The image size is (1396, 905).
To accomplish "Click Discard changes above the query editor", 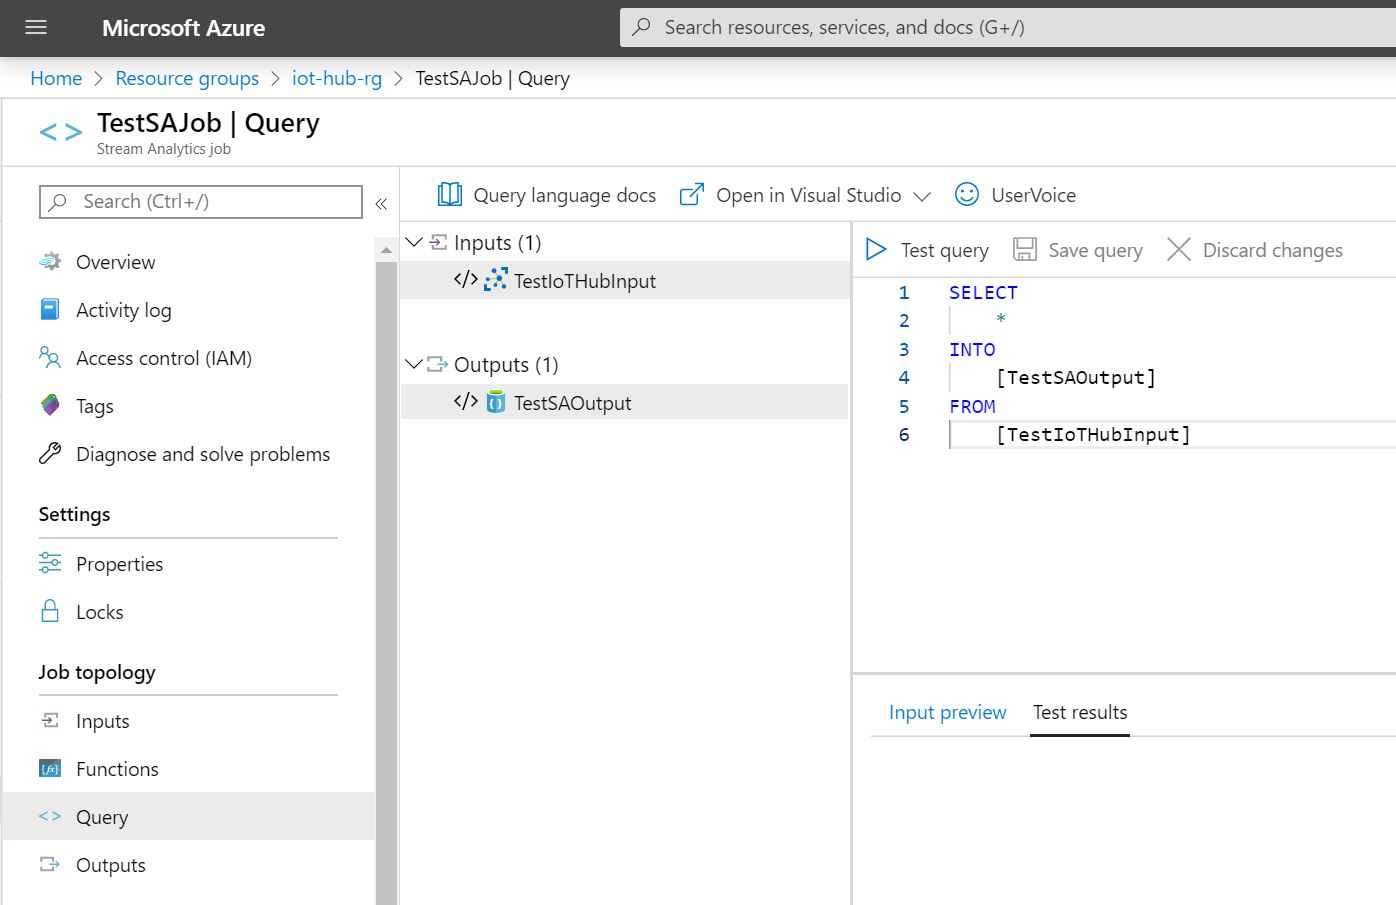I will click(x=1255, y=249).
